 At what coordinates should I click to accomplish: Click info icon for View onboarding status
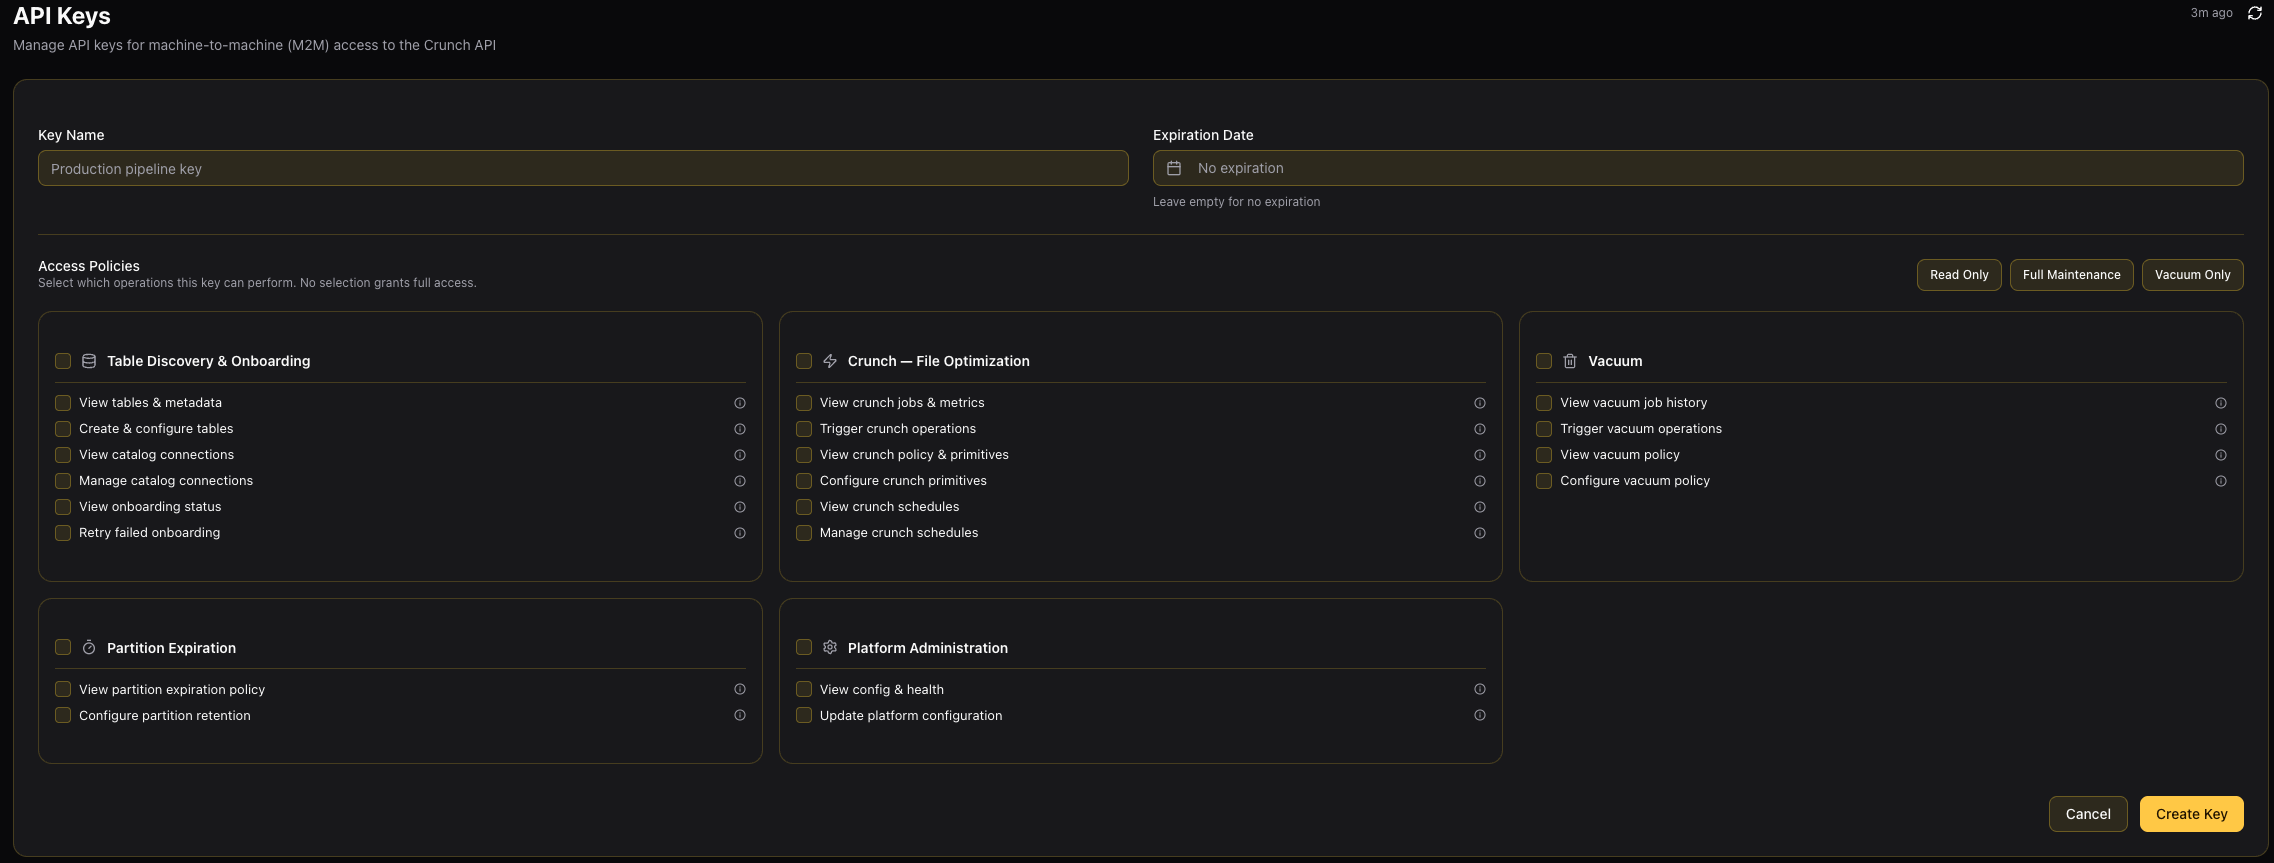pyautogui.click(x=740, y=507)
